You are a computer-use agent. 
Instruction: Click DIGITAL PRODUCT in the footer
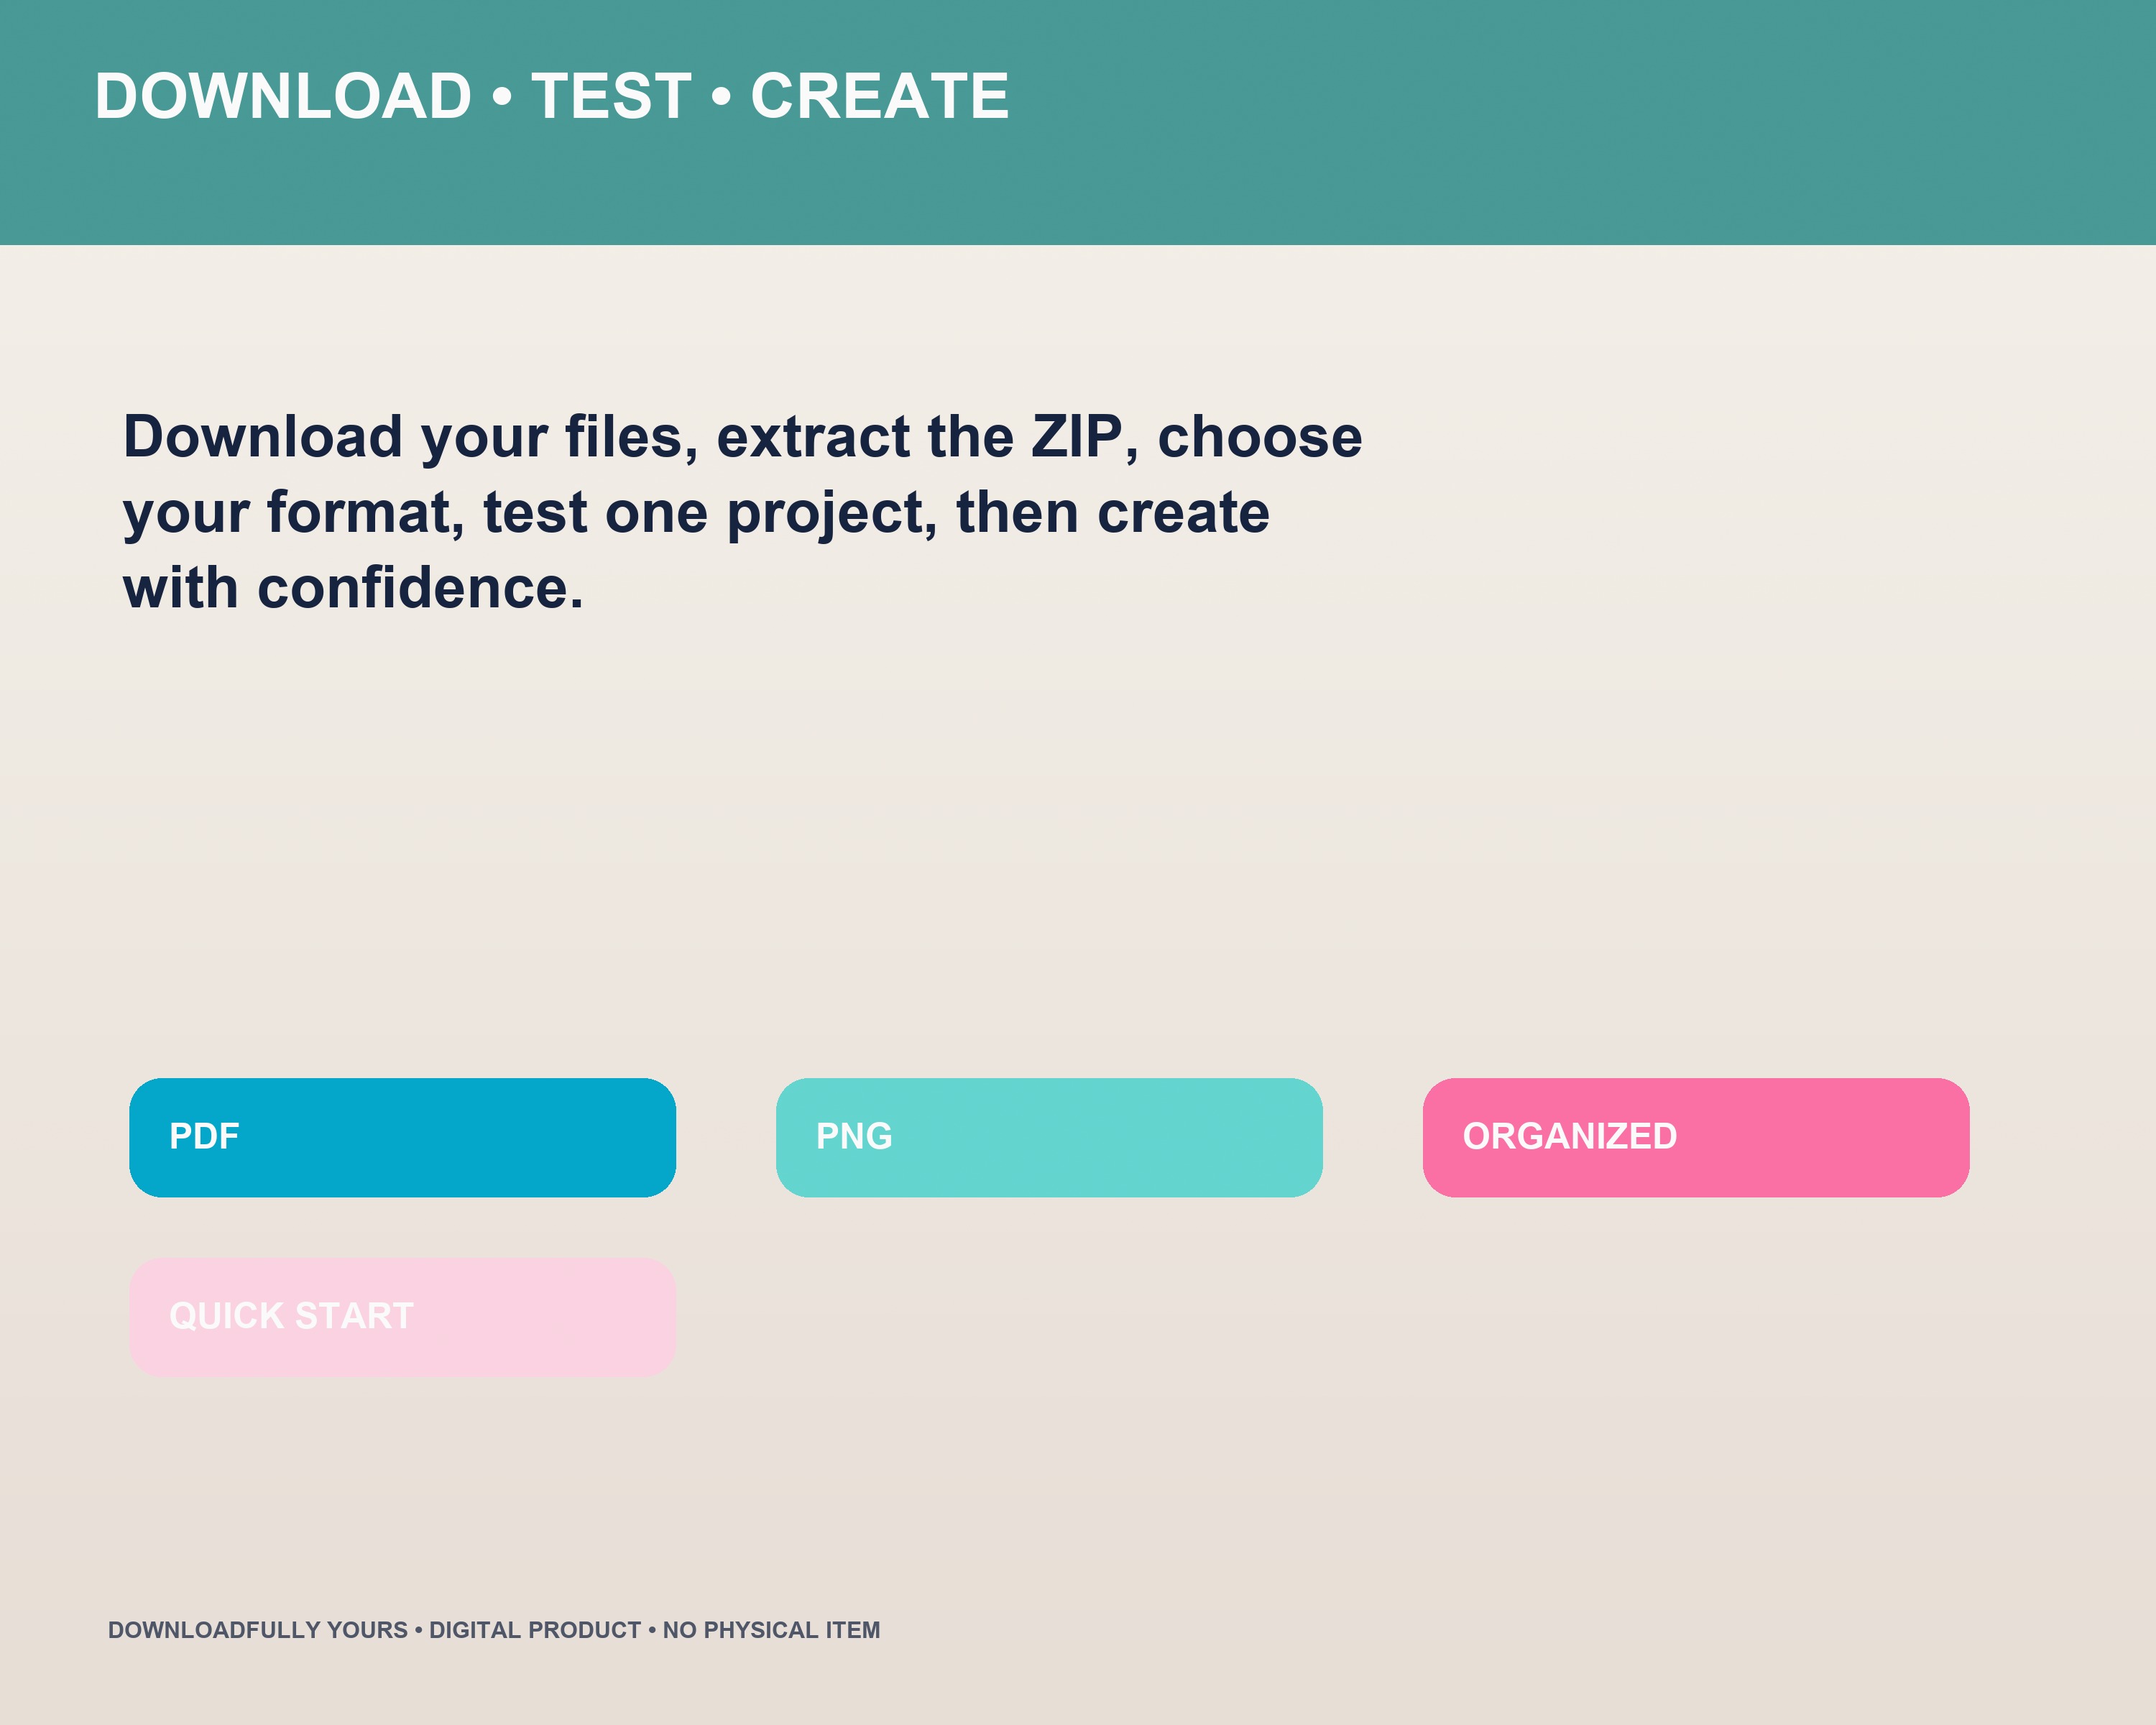click(535, 1630)
